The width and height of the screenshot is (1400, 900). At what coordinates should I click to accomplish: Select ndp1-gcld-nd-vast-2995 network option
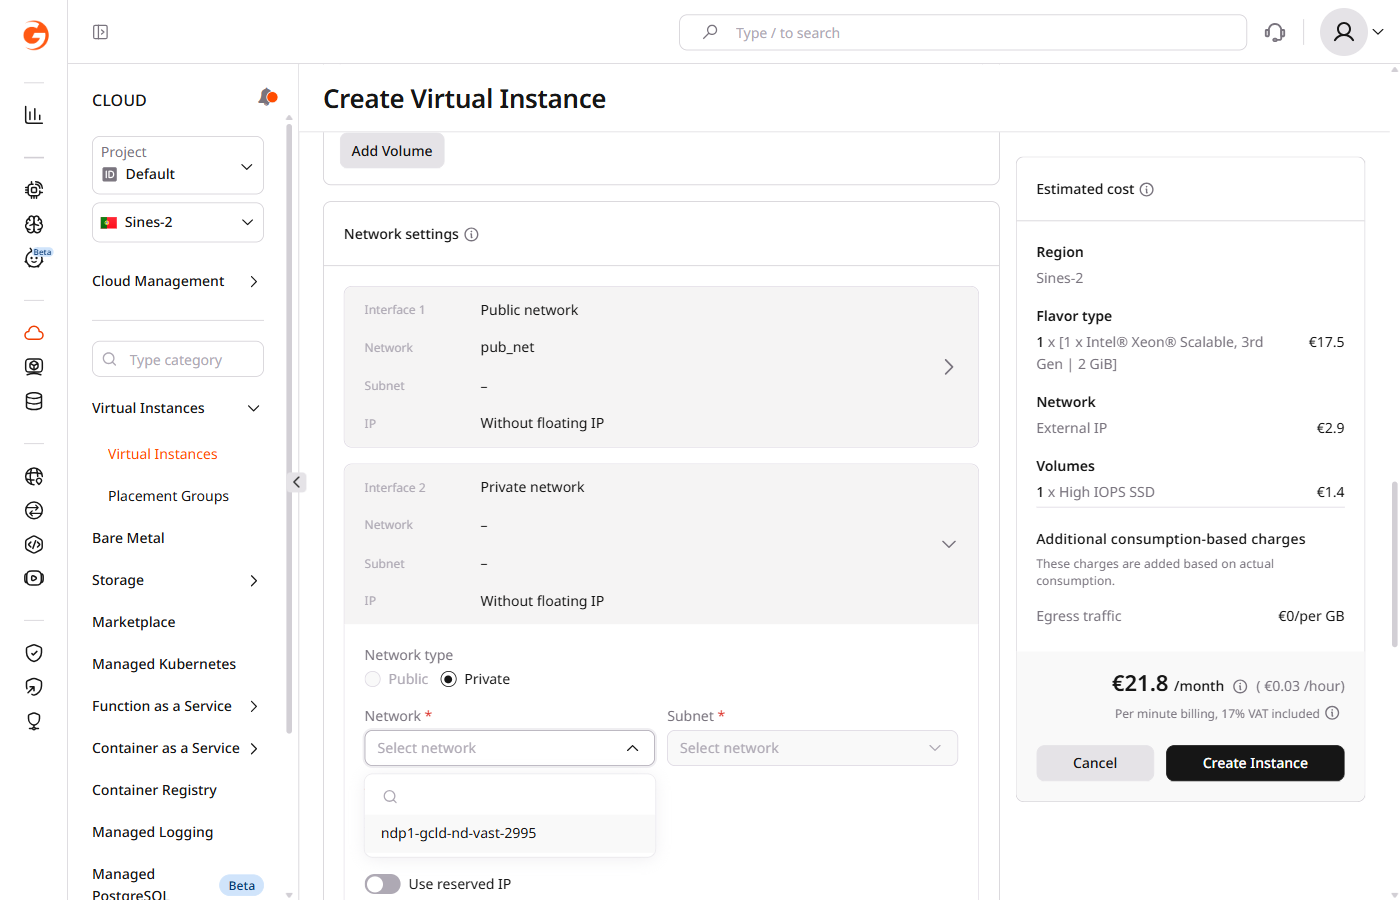coord(510,833)
